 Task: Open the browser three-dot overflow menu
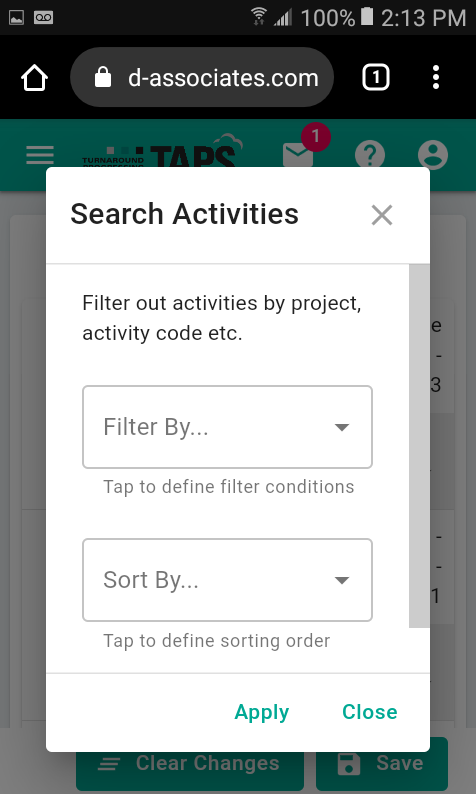436,77
